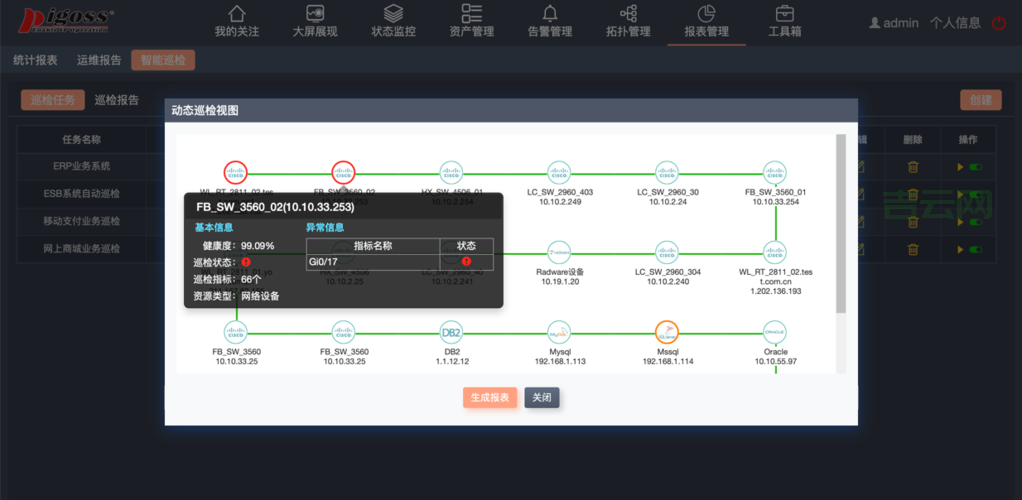Switch to the 巡检报告 tab
This screenshot has width=1022, height=500.
(116, 100)
